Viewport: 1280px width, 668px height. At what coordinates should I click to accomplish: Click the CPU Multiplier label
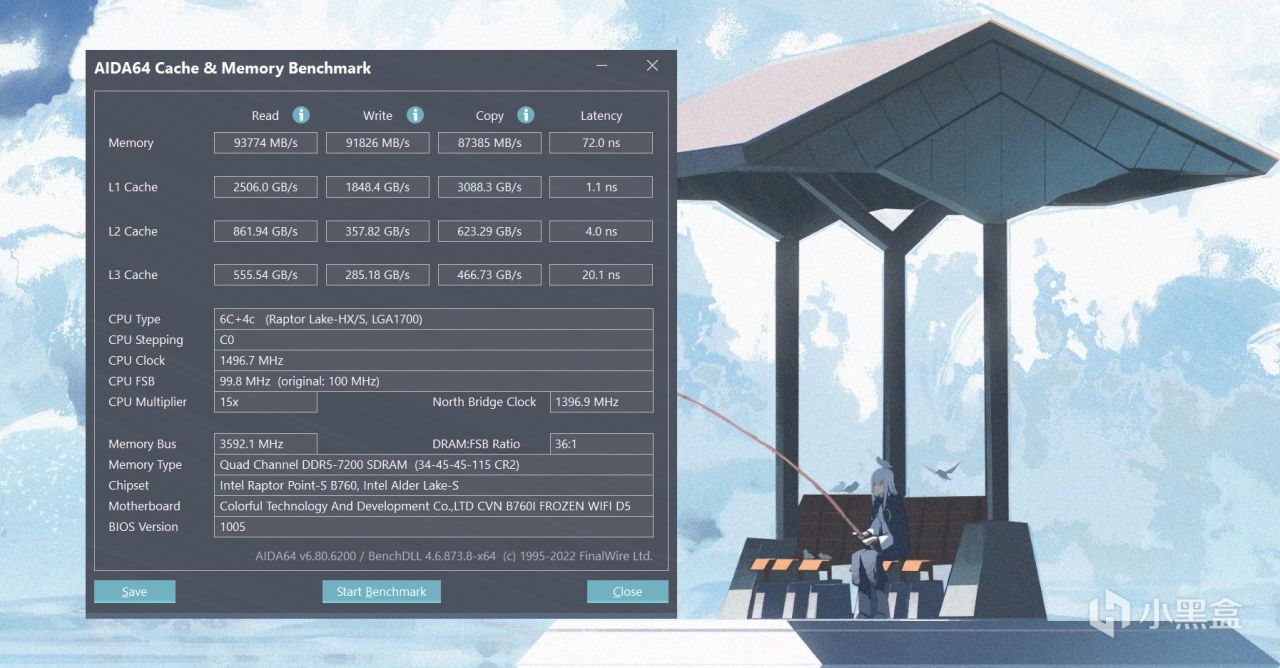click(148, 402)
